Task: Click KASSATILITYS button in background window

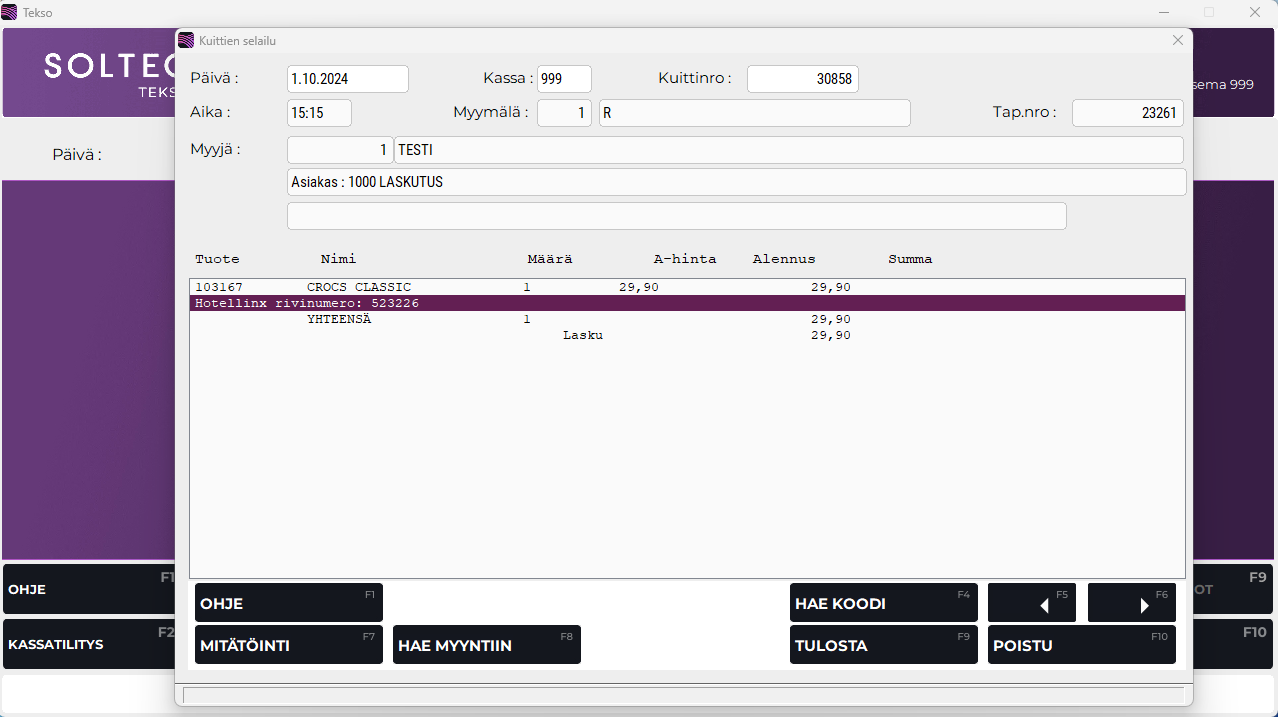Action: (88, 644)
